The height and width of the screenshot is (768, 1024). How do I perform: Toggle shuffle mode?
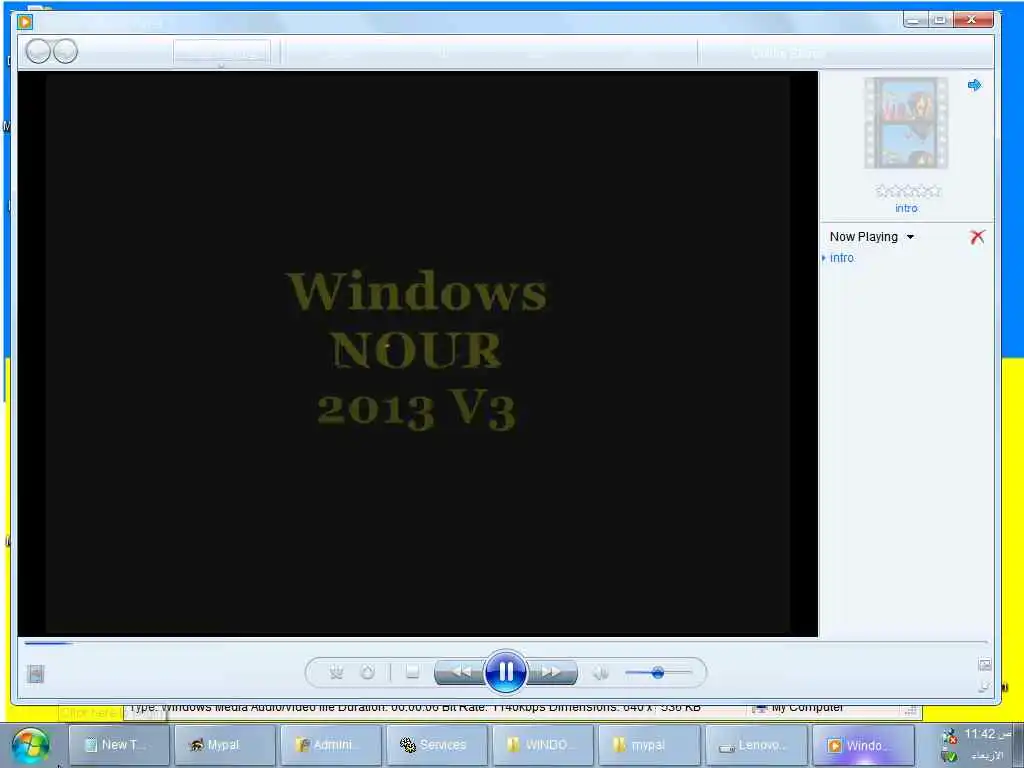336,672
